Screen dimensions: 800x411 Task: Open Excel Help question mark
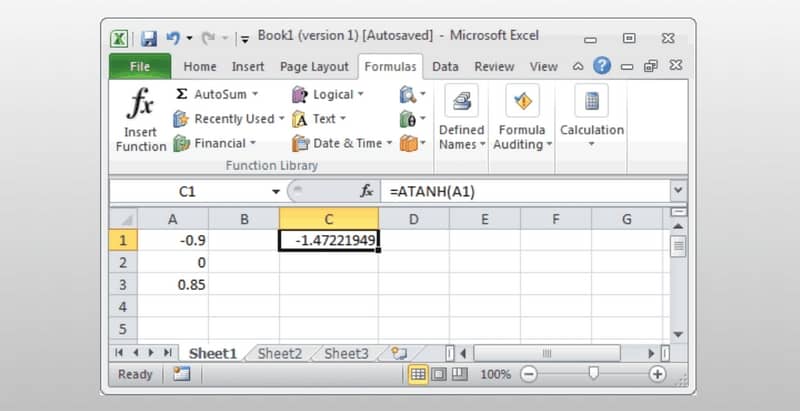[602, 66]
